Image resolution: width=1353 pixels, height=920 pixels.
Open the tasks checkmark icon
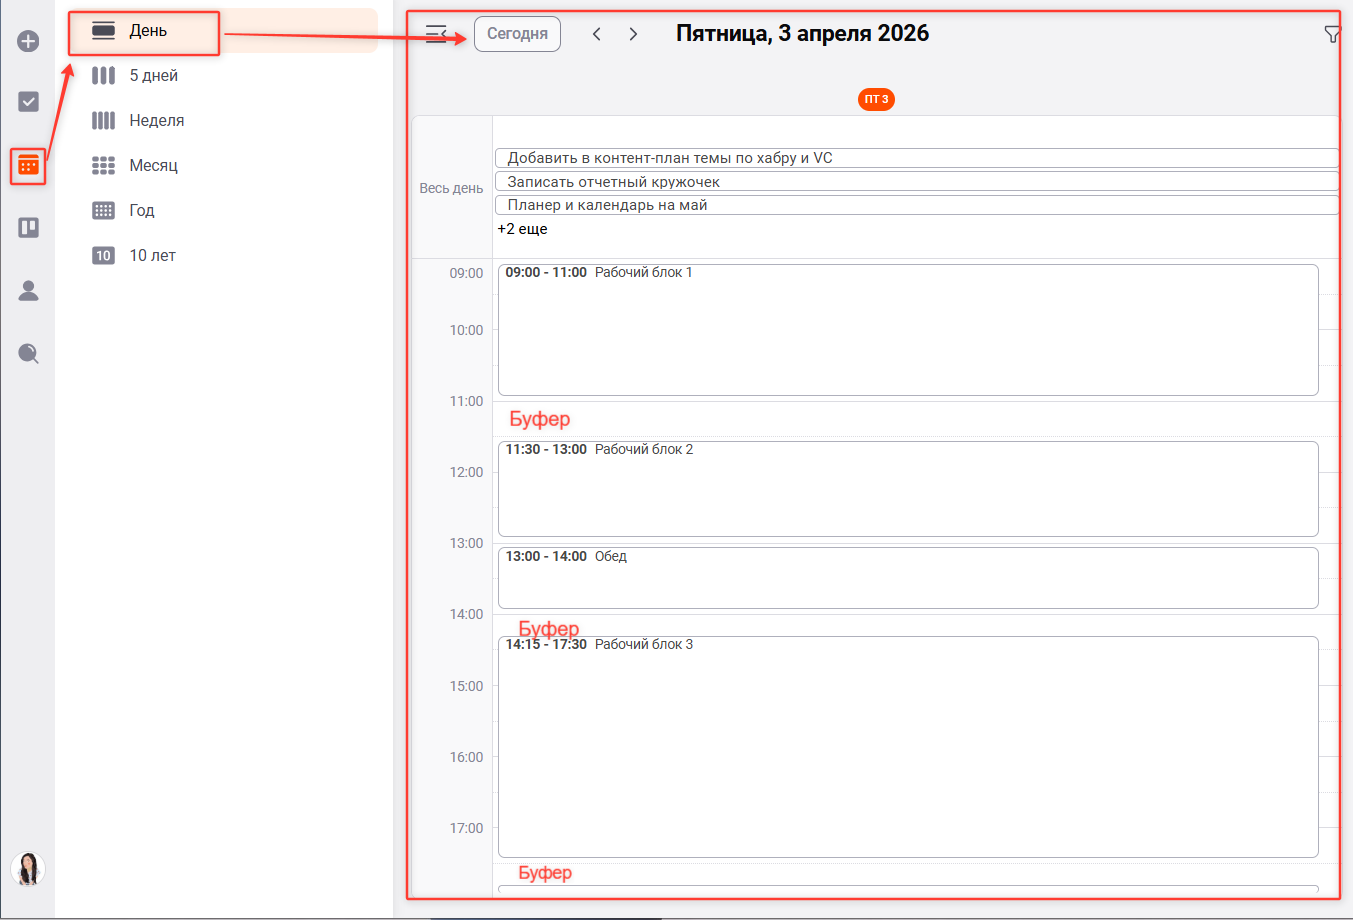point(28,102)
